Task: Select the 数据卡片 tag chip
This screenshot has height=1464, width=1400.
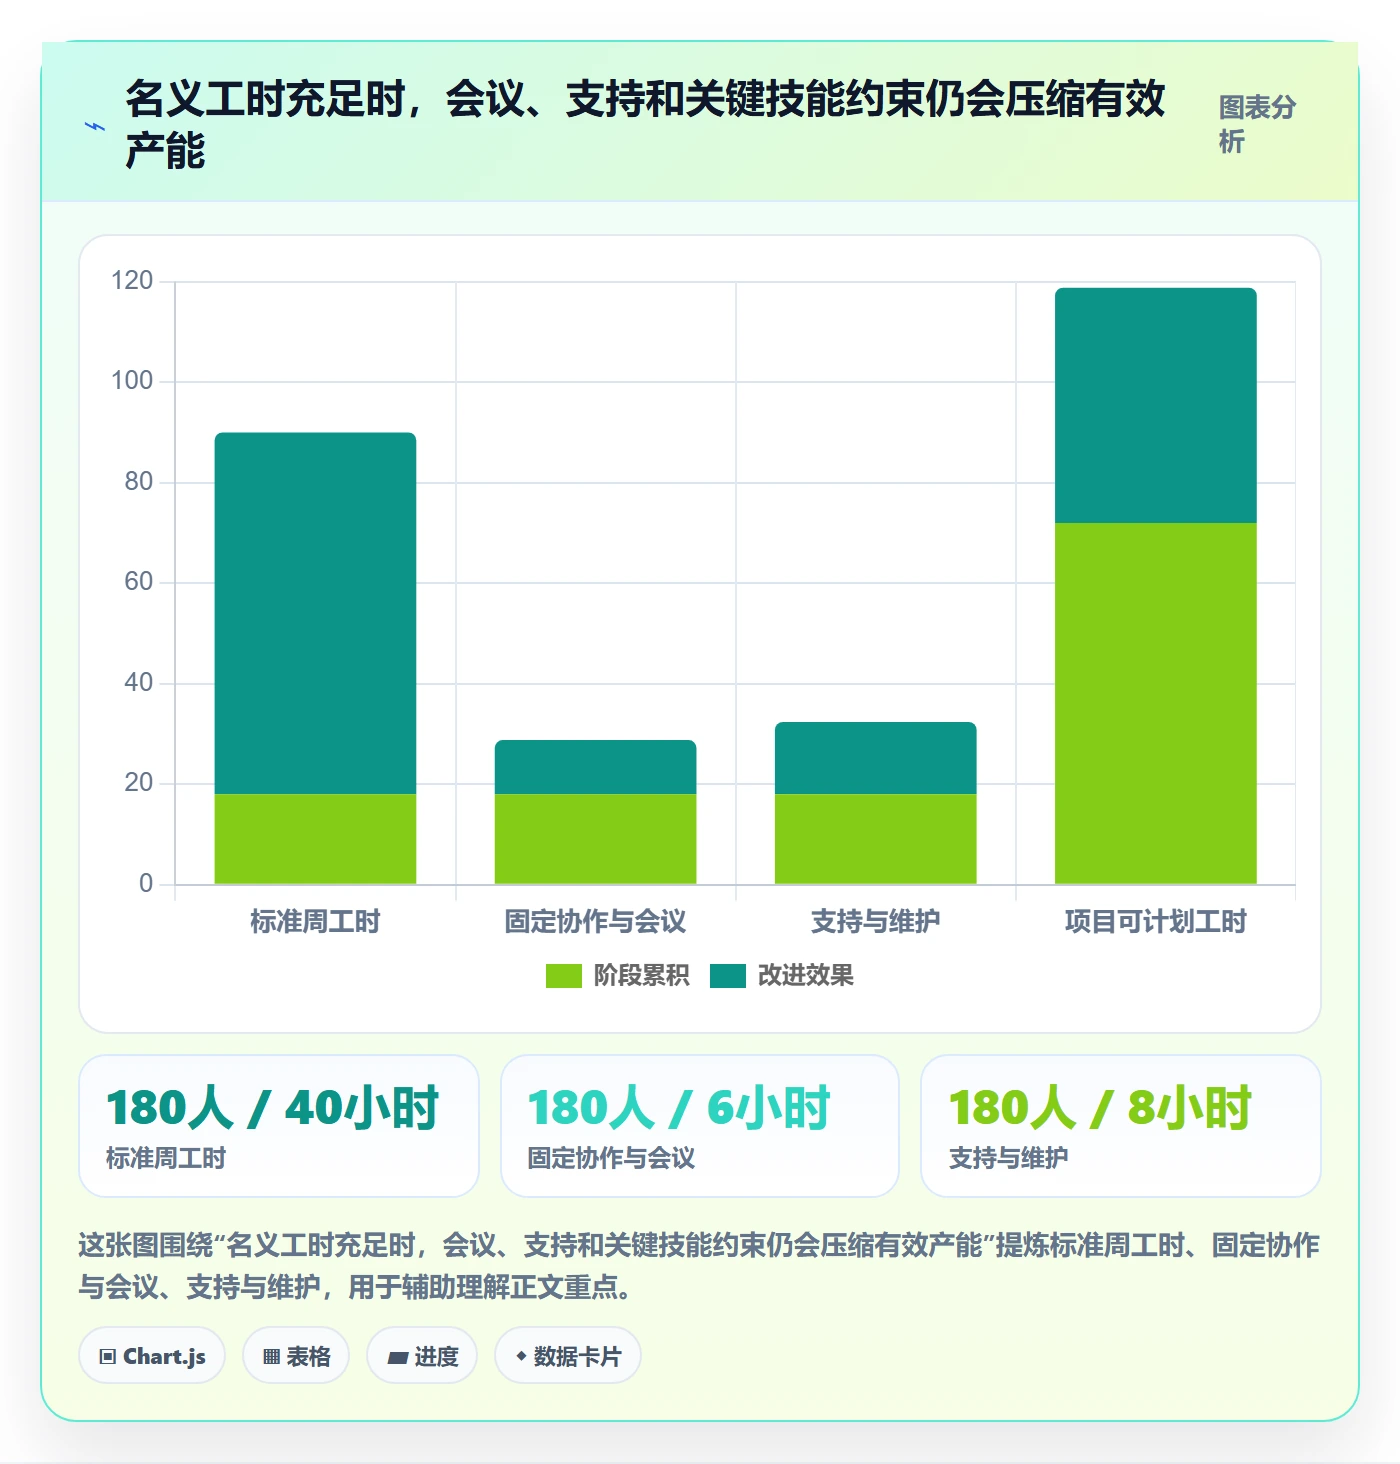Action: tap(568, 1356)
